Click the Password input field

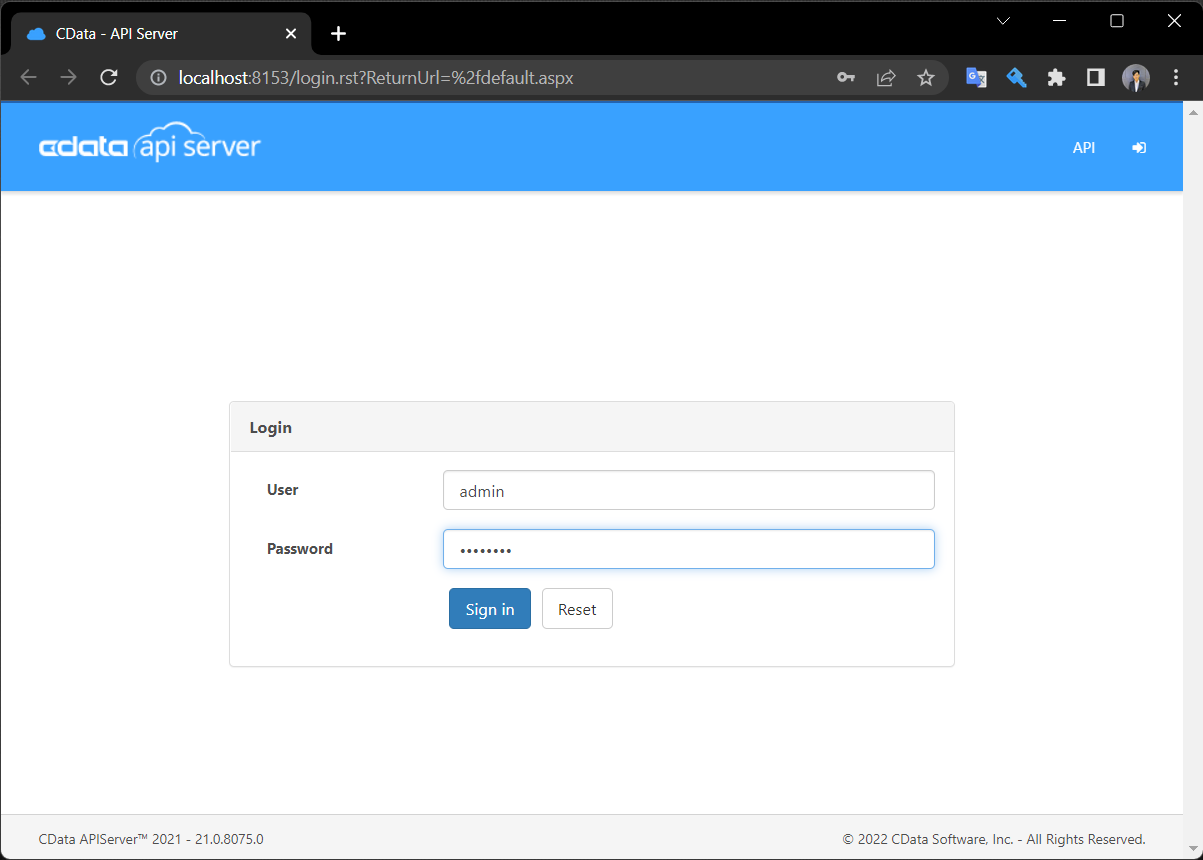[689, 549]
